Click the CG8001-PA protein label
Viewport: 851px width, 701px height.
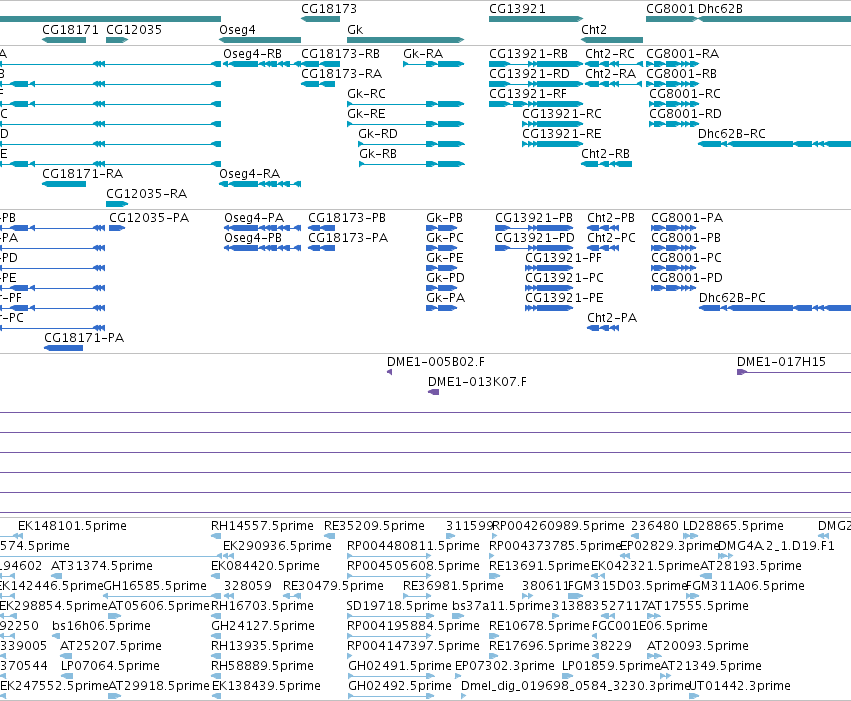[687, 218]
